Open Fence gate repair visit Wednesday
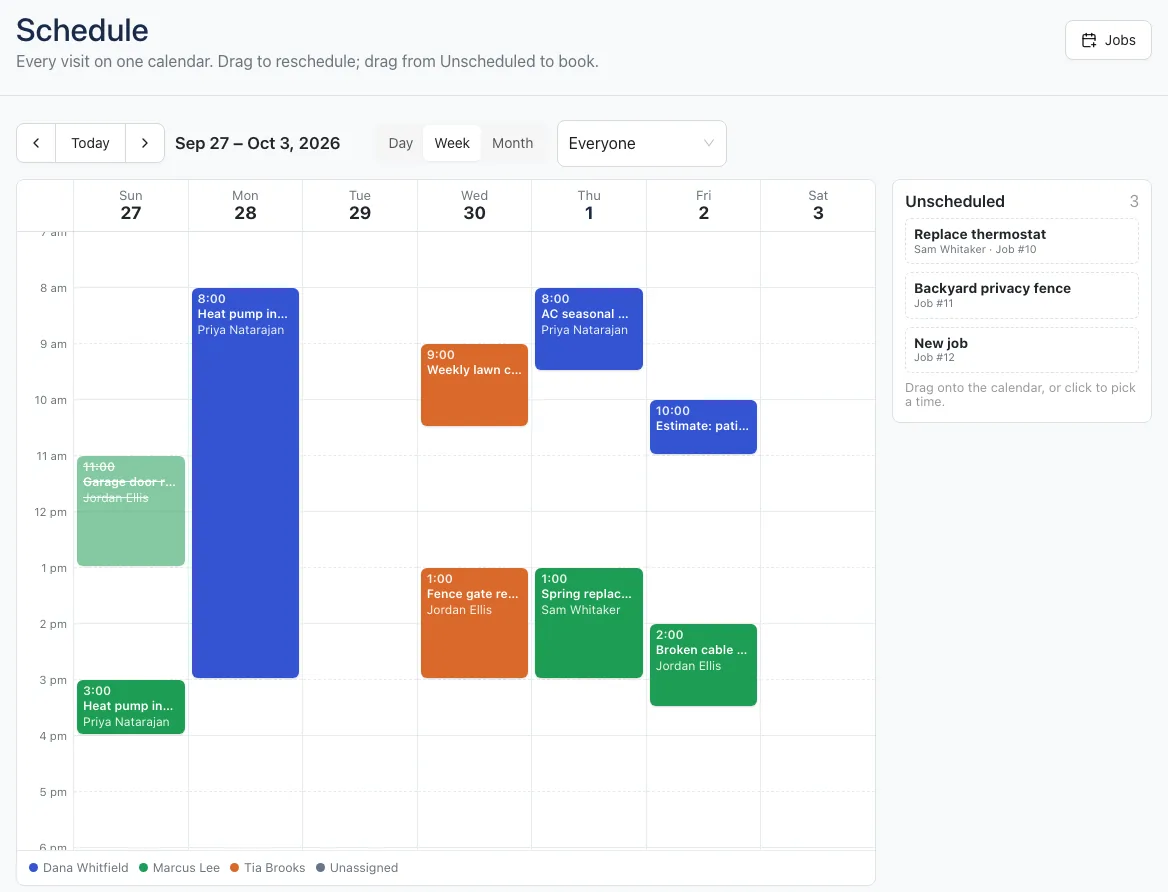The width and height of the screenshot is (1168, 892). 474,623
